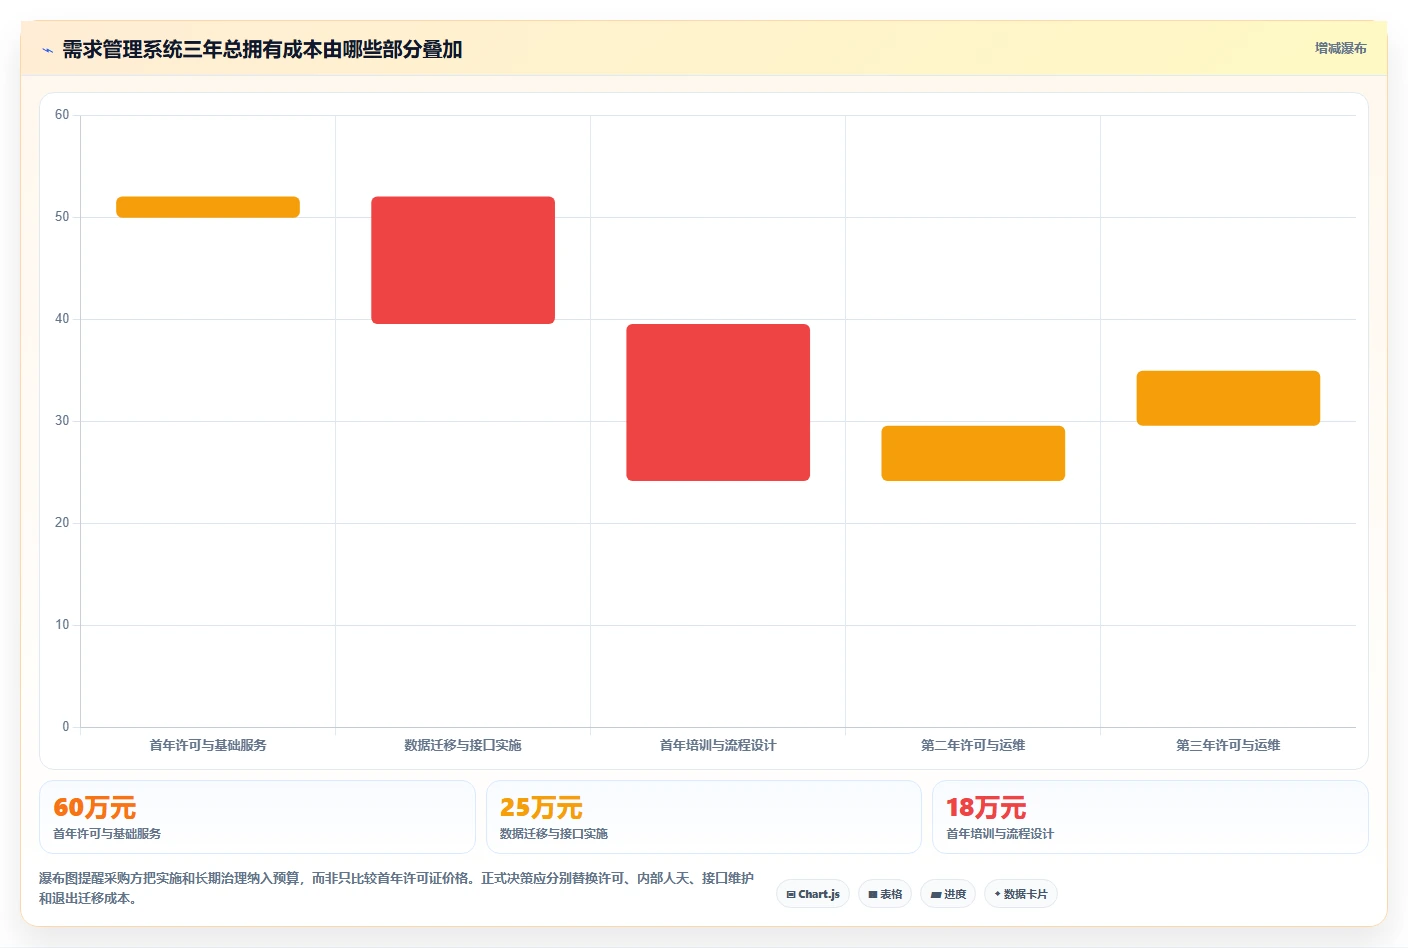The width and height of the screenshot is (1408, 948).
Task: Click caption 首年培训与流程设计 under 18万元
Action: click(1000, 833)
